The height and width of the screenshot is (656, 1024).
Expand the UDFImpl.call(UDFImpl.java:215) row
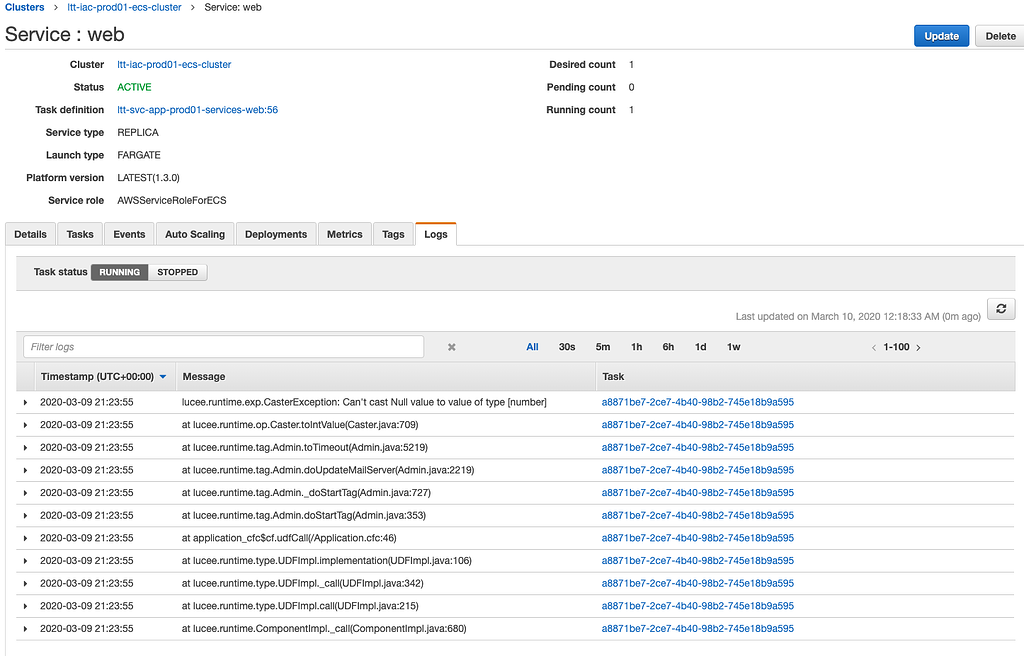(25, 606)
